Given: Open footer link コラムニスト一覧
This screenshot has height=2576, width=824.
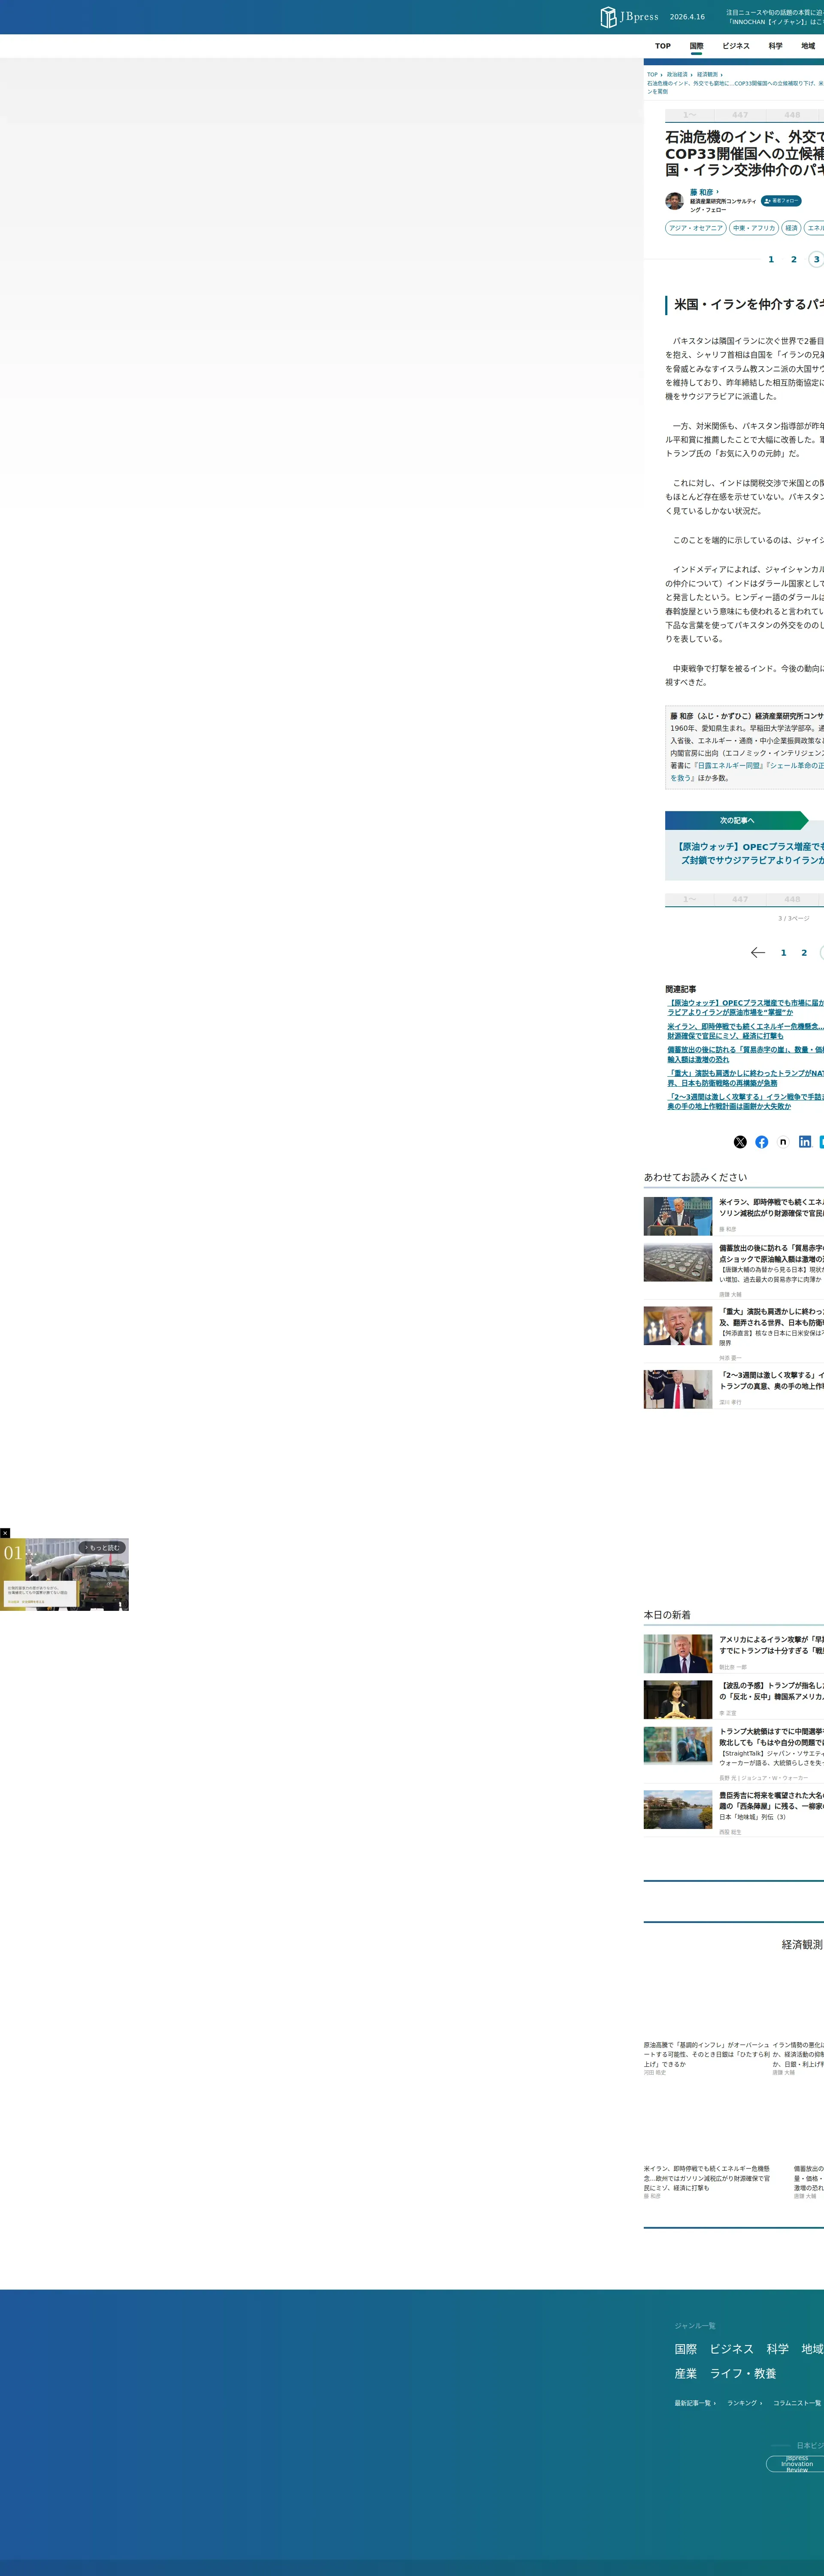Looking at the screenshot, I should [x=797, y=2403].
